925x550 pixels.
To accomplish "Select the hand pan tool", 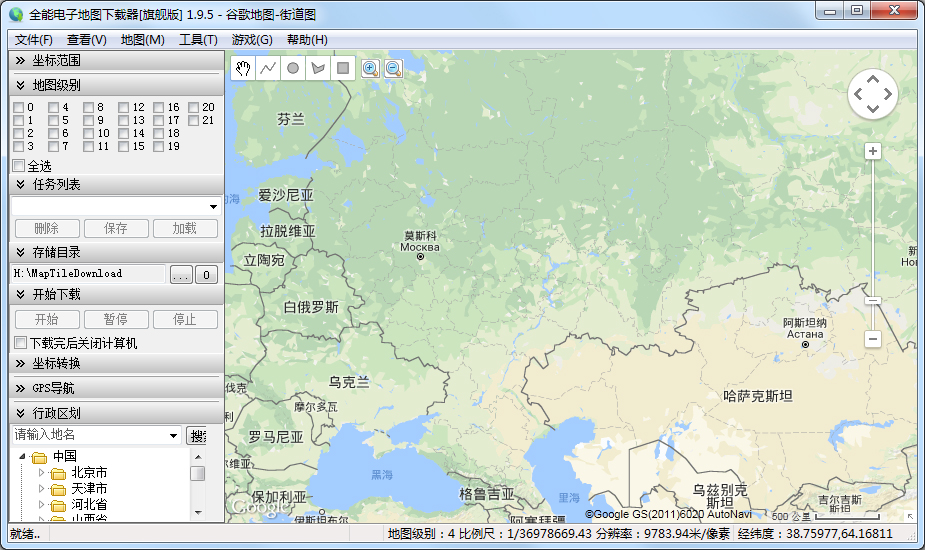I will pos(242,68).
